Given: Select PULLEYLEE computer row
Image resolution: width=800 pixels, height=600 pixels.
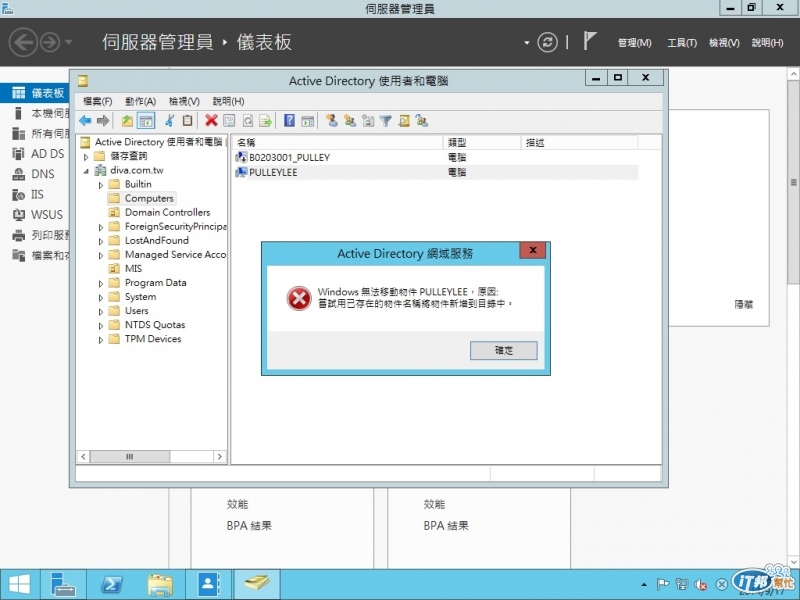Looking at the screenshot, I should click(436, 172).
